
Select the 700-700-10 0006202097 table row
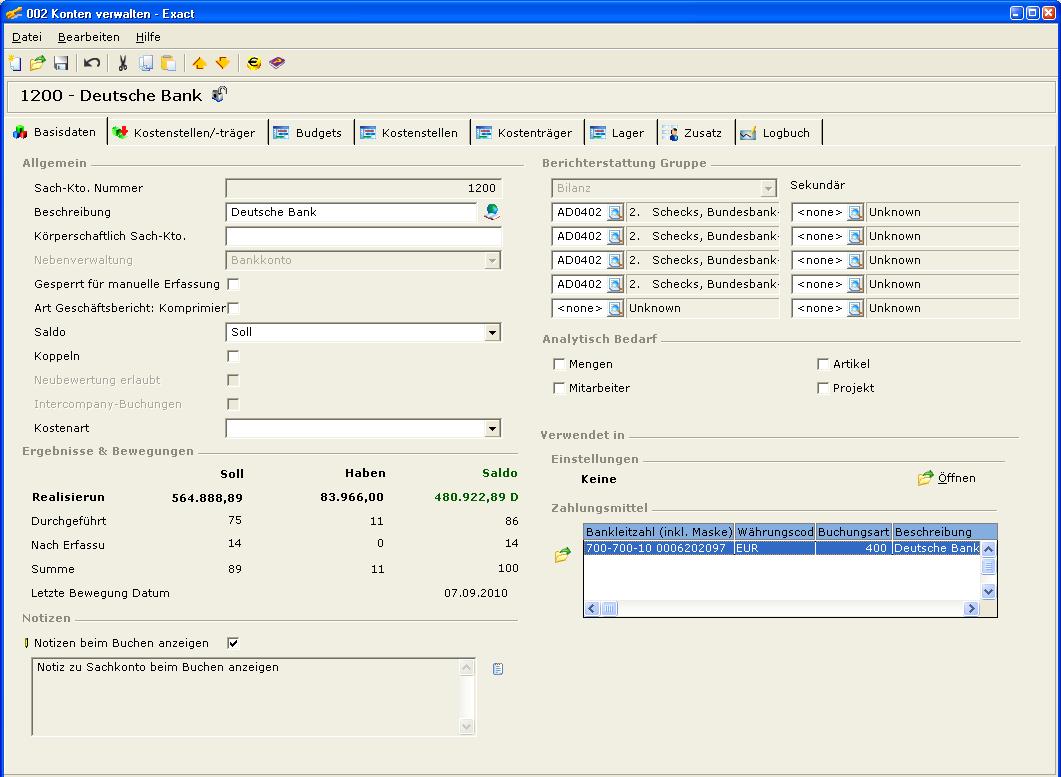click(782, 548)
